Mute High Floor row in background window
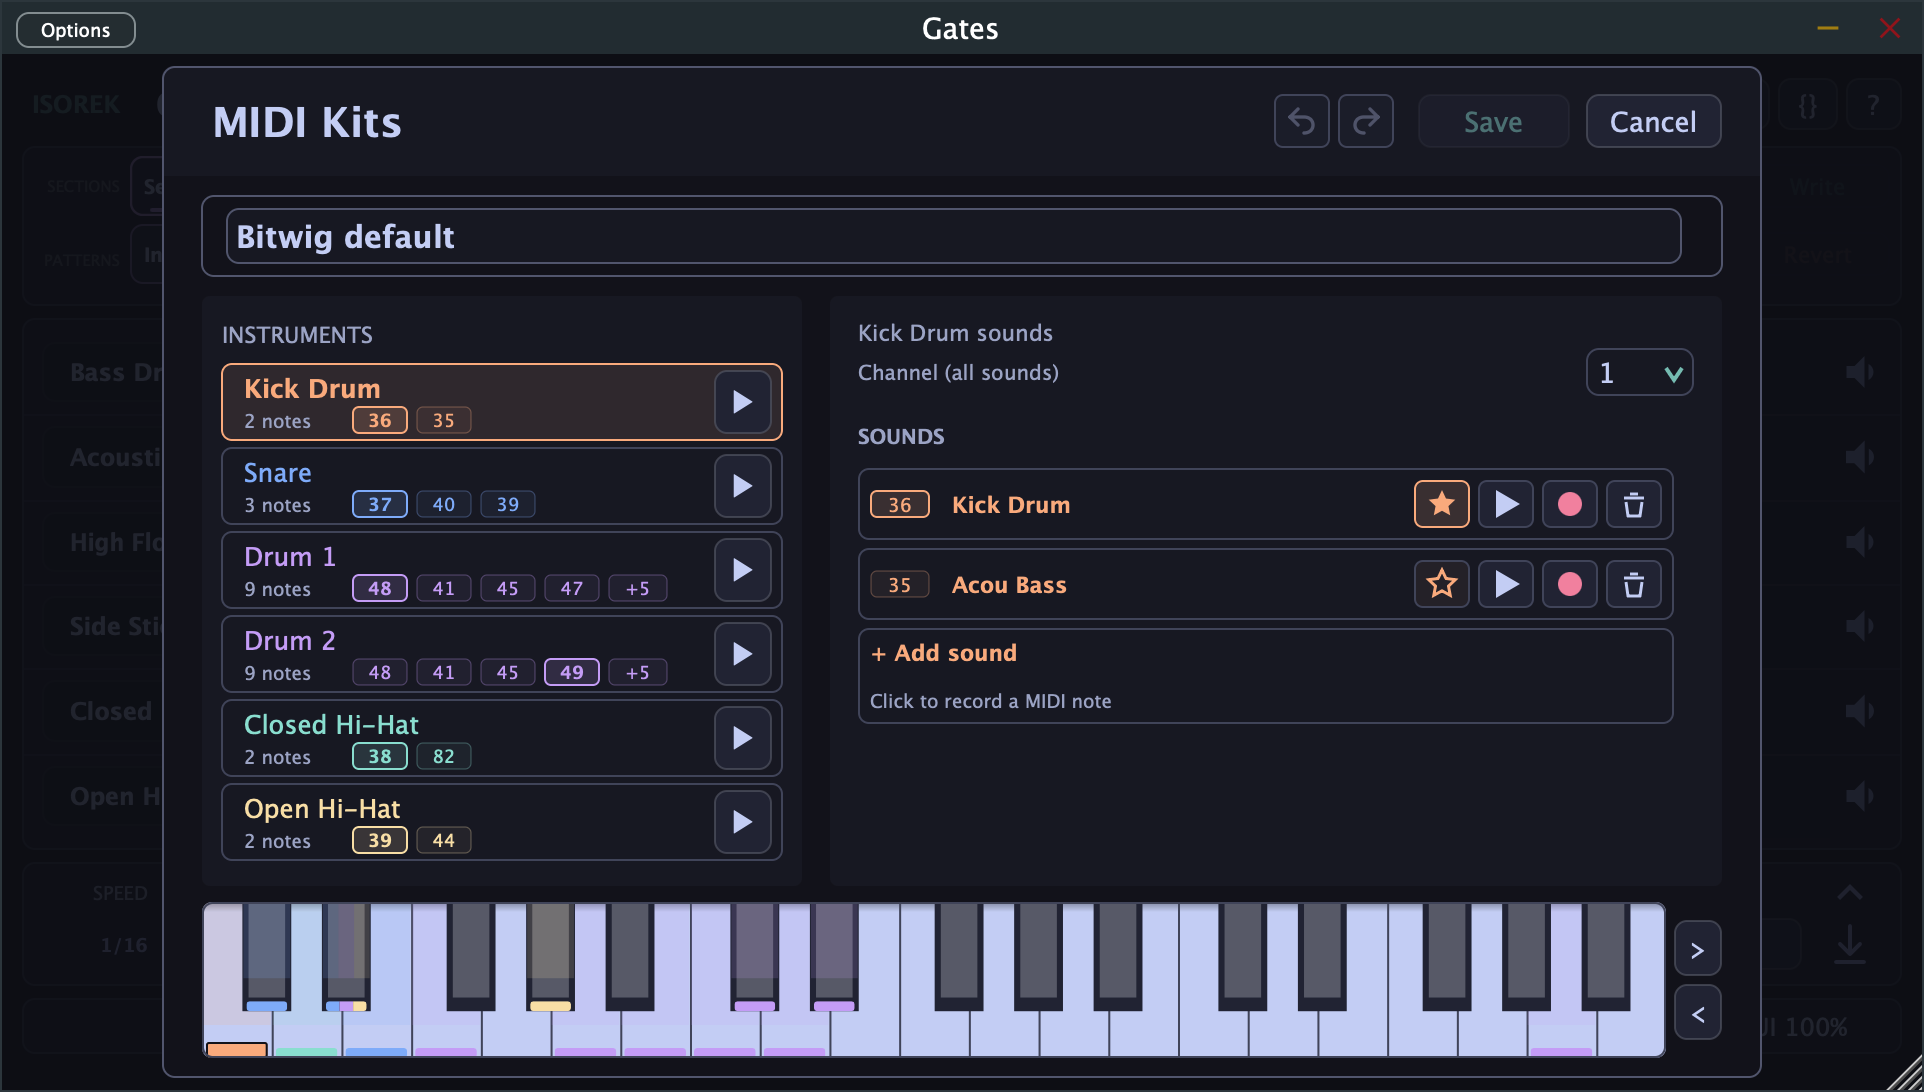The width and height of the screenshot is (1924, 1092). point(1859,542)
